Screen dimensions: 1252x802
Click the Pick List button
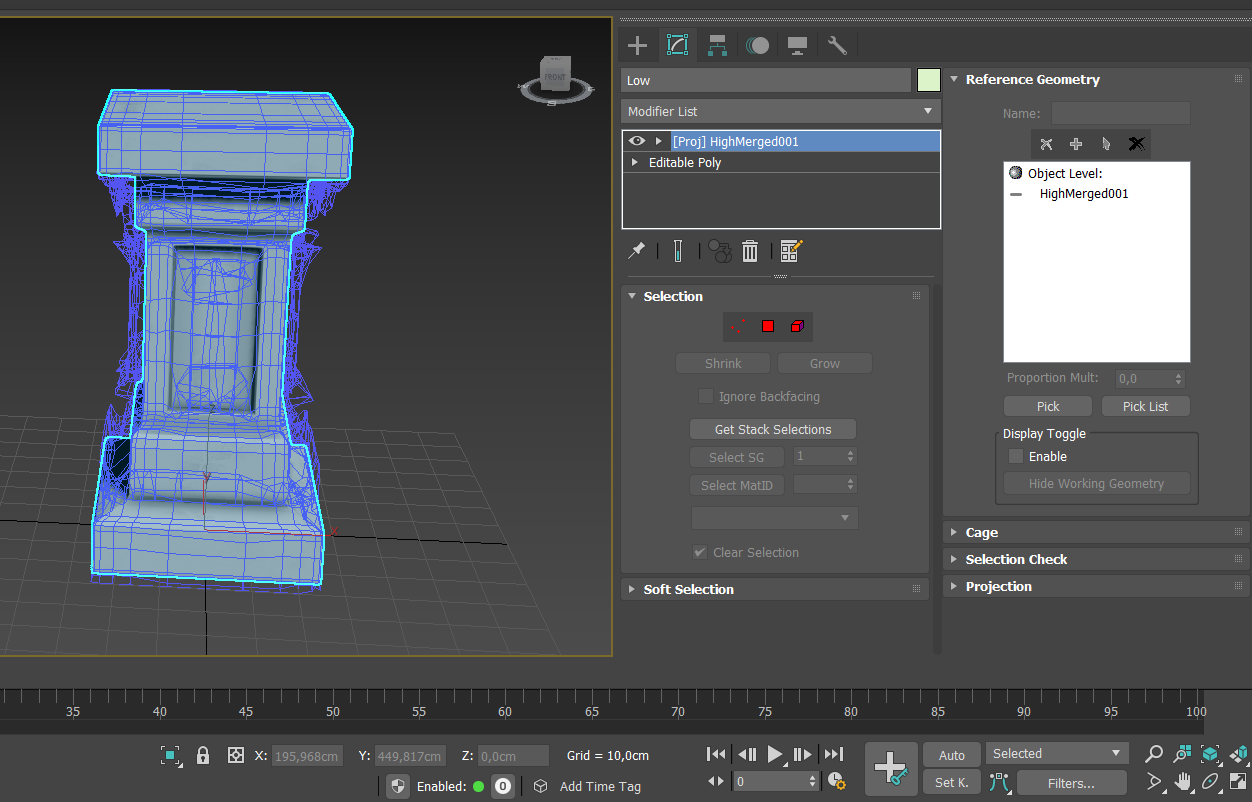click(x=1145, y=406)
